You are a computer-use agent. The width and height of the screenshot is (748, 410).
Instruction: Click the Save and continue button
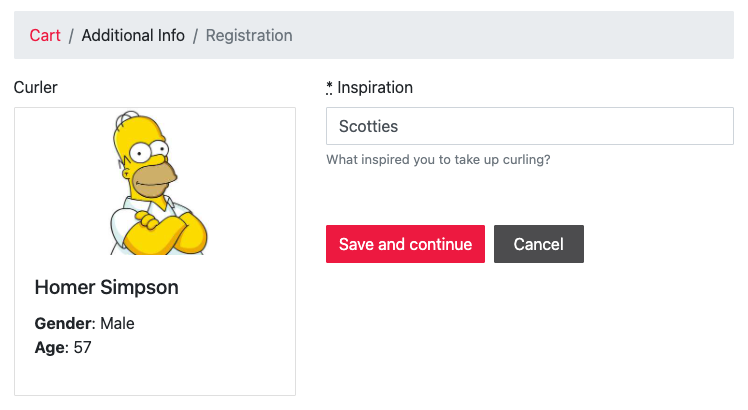pyautogui.click(x=405, y=244)
